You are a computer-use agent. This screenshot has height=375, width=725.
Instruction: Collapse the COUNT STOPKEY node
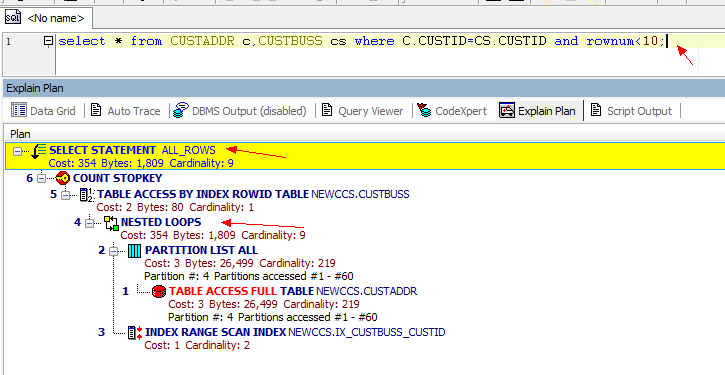(x=42, y=178)
